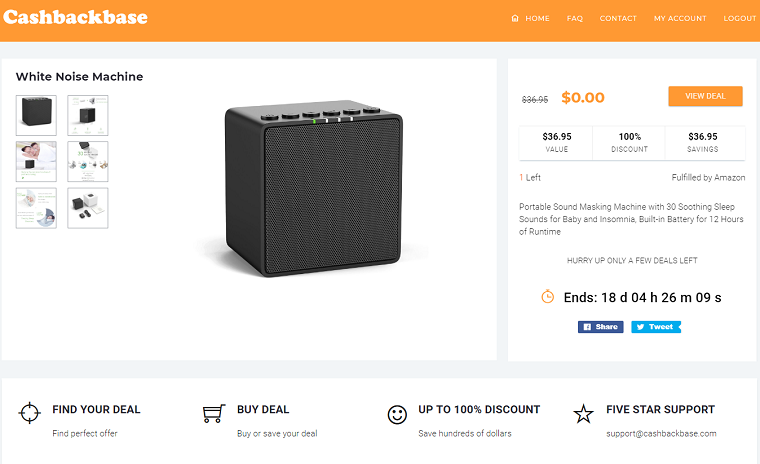Viewport: 760px width, 464px height.
Task: Open My Account page
Action: click(680, 18)
